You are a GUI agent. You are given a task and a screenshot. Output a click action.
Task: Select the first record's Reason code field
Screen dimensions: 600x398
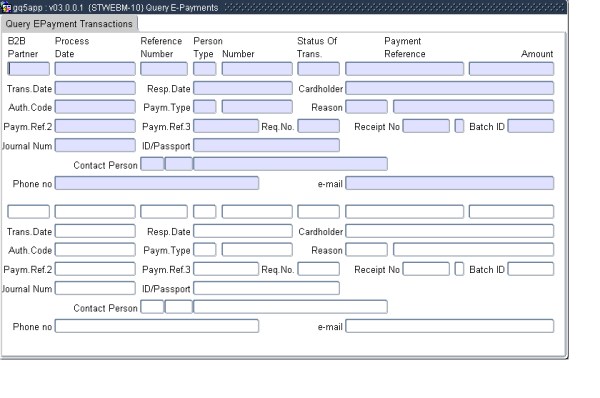click(367, 107)
